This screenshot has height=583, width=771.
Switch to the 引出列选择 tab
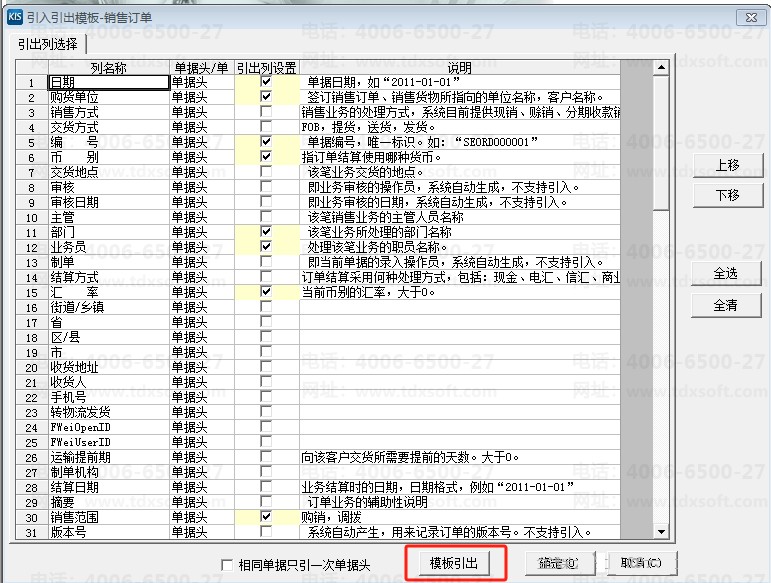(x=48, y=44)
